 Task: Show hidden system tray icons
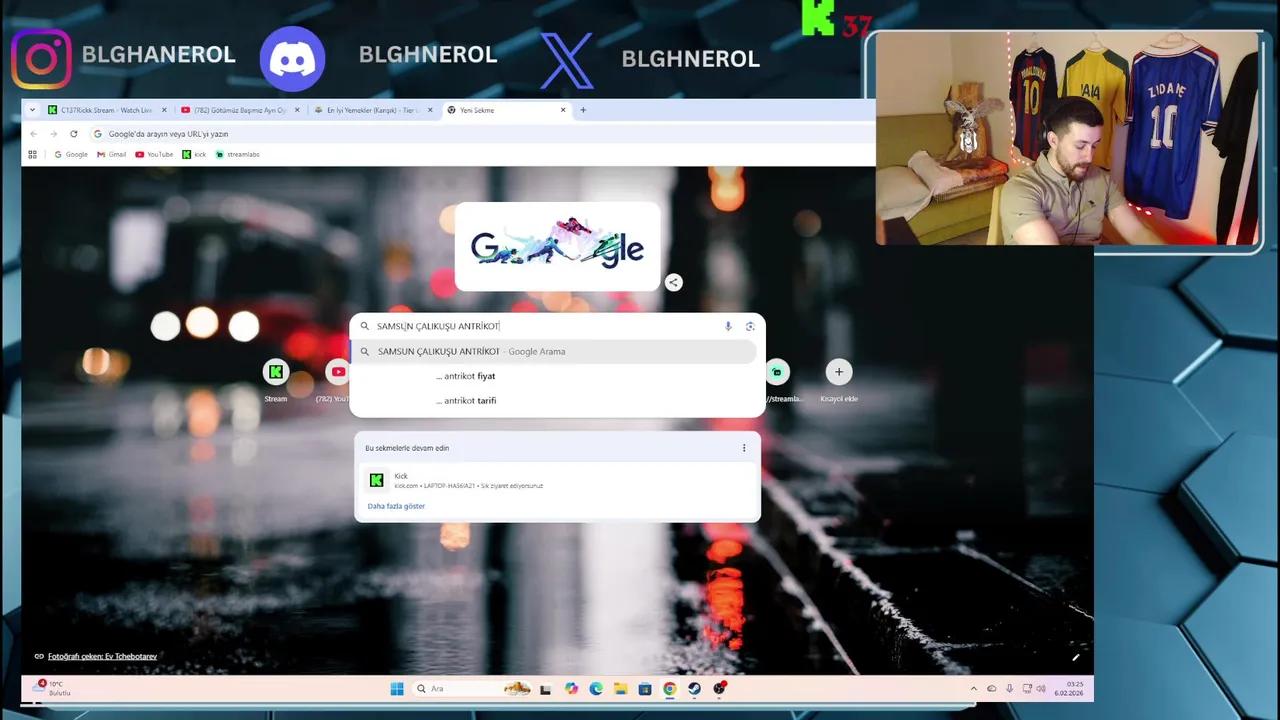974,689
